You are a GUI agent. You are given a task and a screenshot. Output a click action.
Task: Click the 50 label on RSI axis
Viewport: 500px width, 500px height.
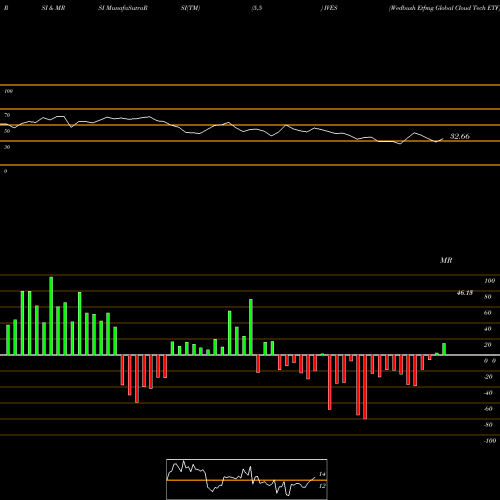click(7, 131)
